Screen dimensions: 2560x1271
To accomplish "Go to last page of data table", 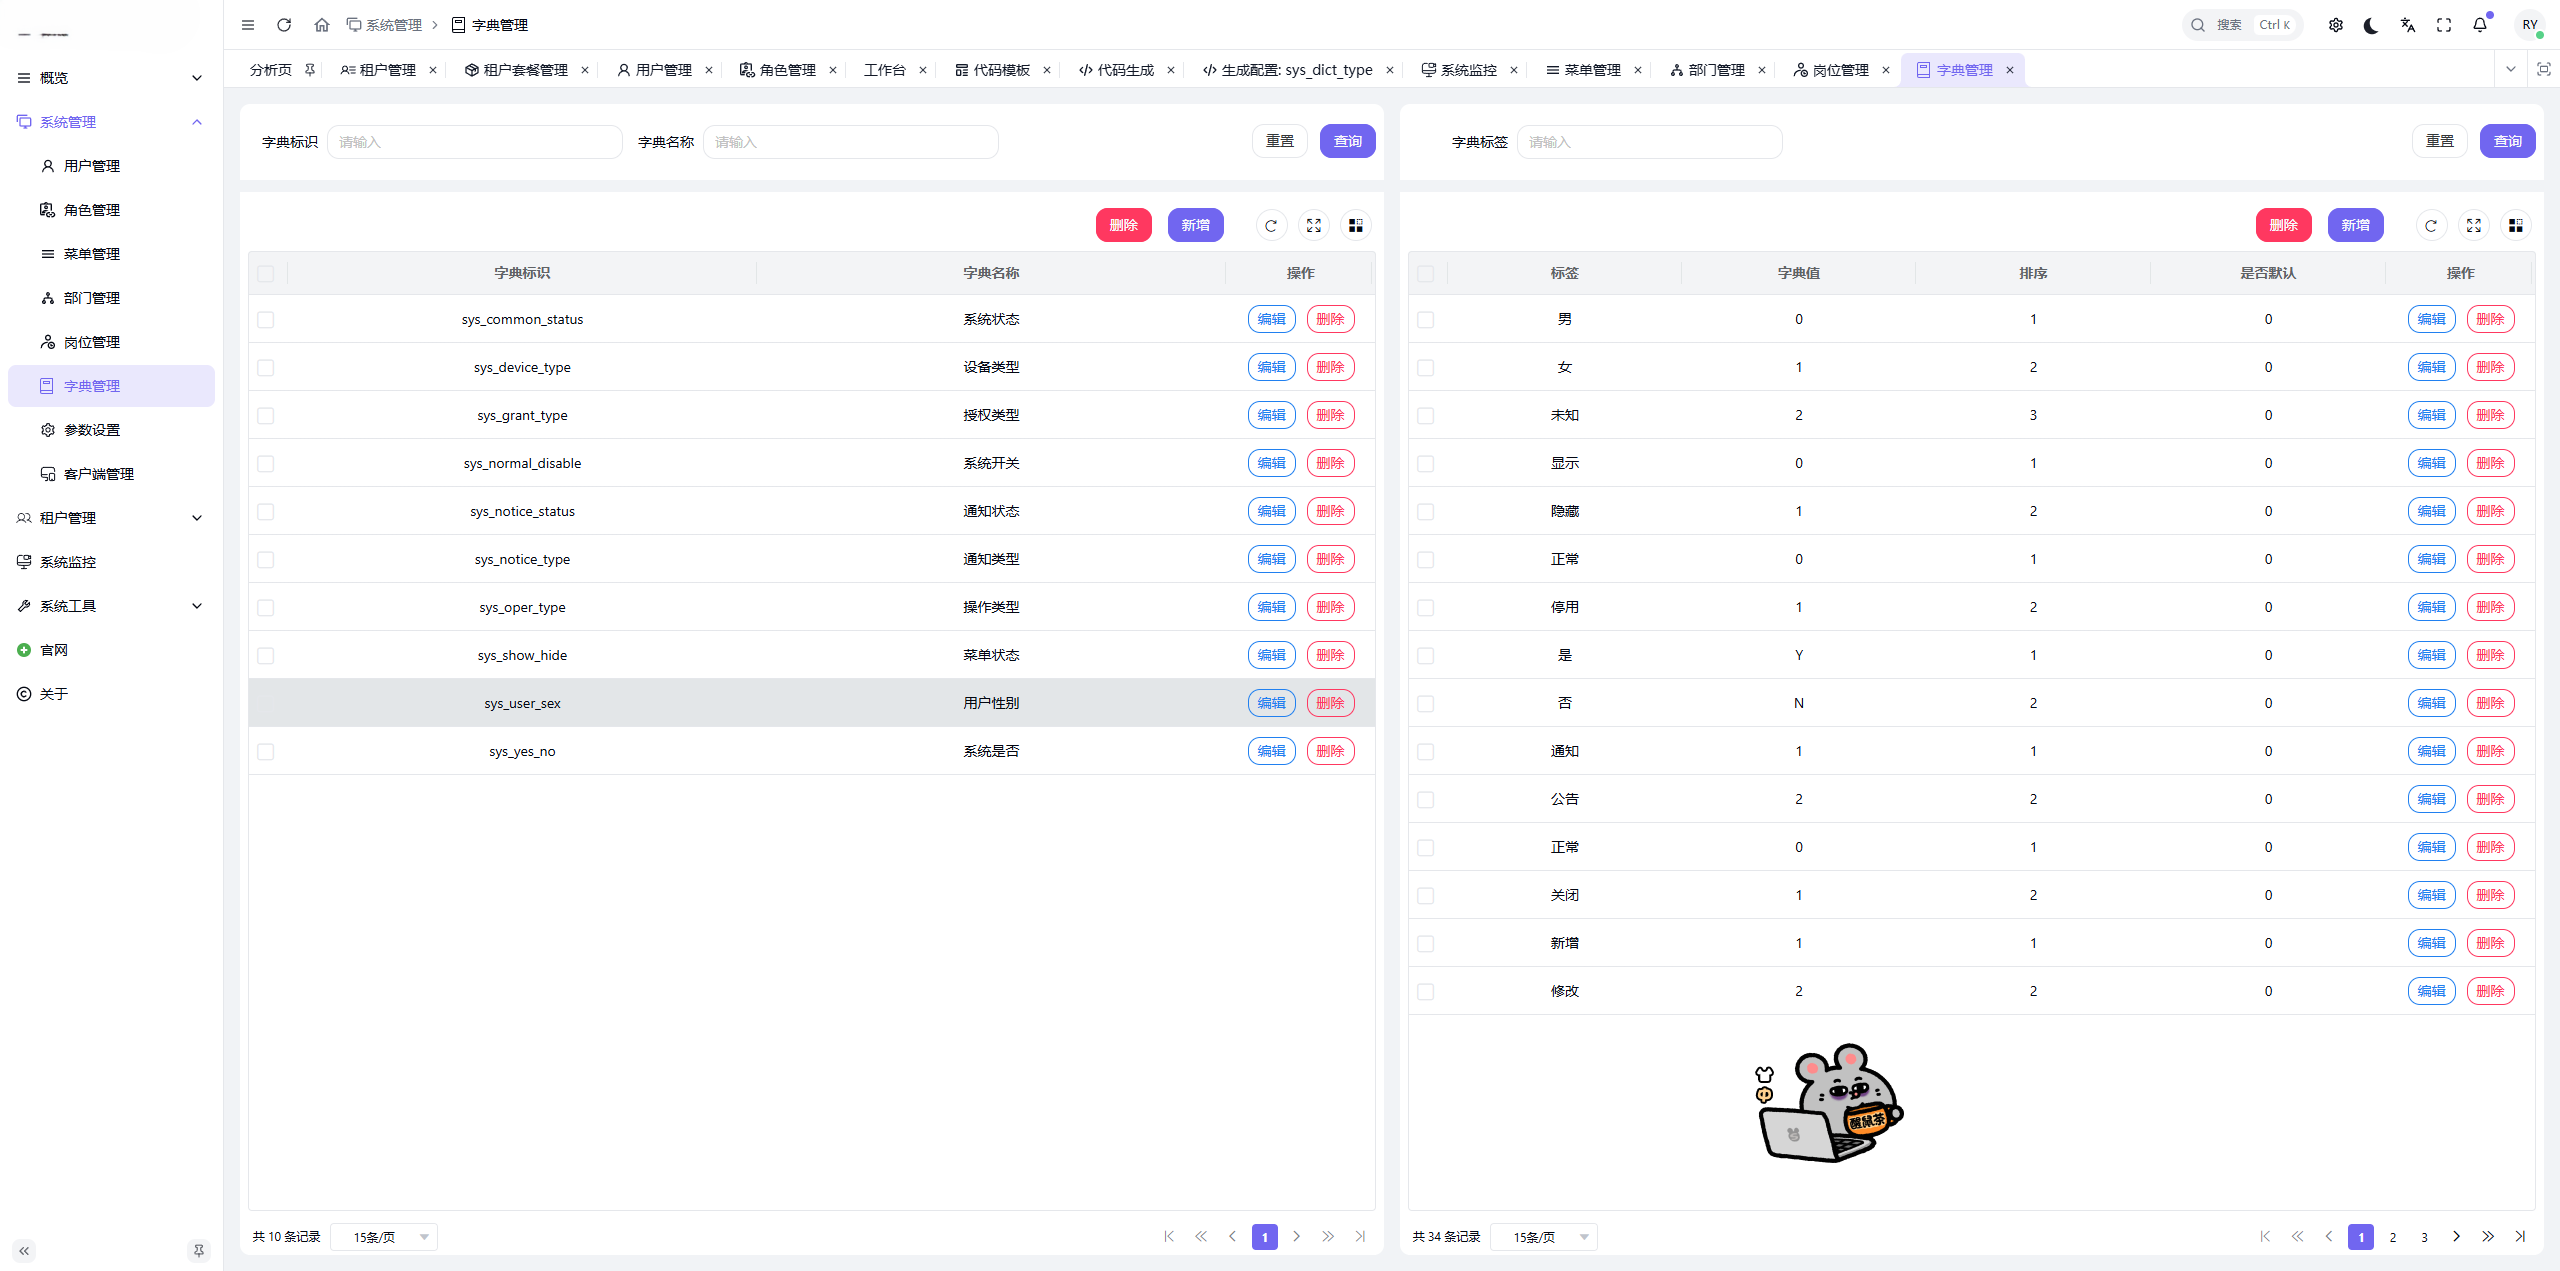I will point(2520,1237).
